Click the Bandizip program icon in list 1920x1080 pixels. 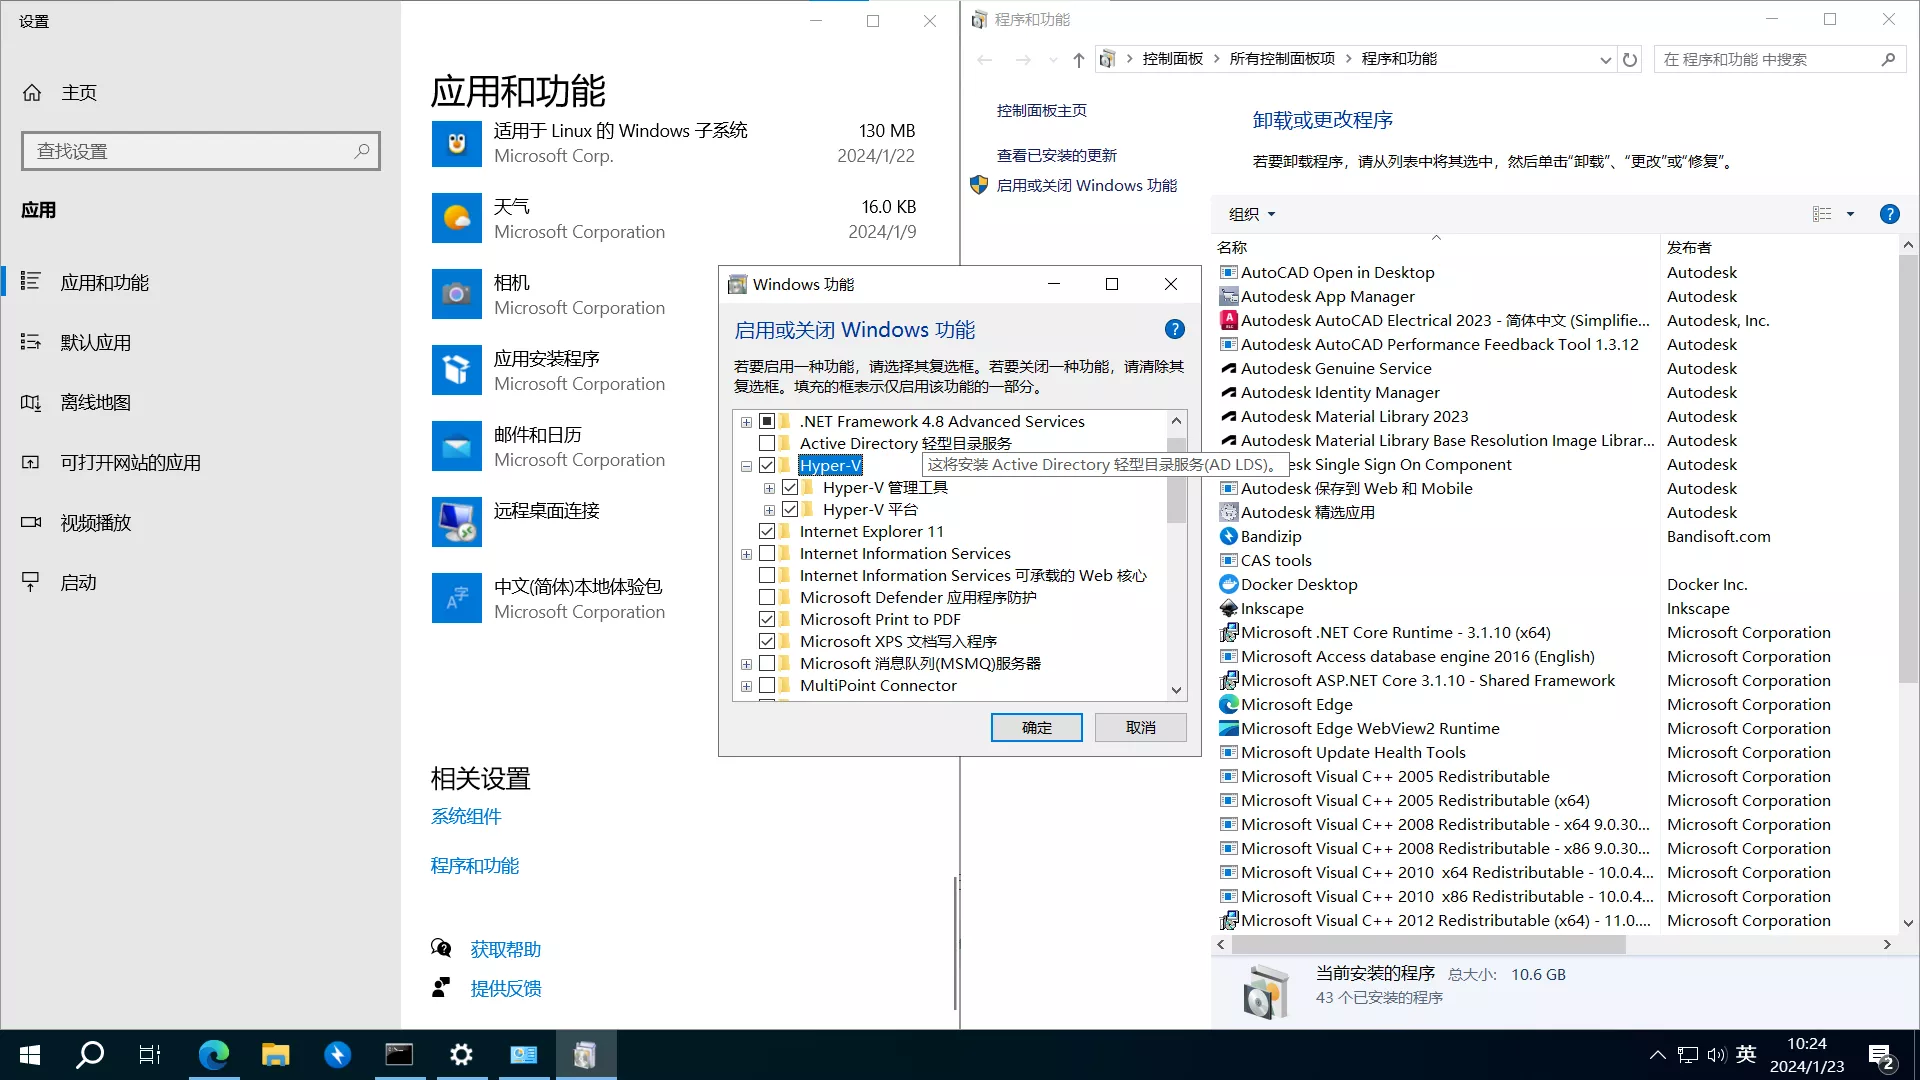point(1229,536)
